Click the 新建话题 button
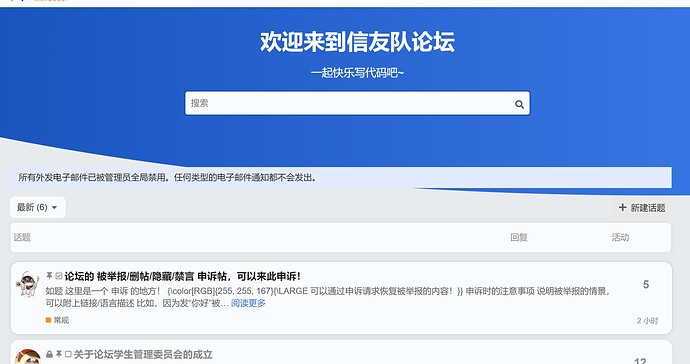 click(x=642, y=207)
